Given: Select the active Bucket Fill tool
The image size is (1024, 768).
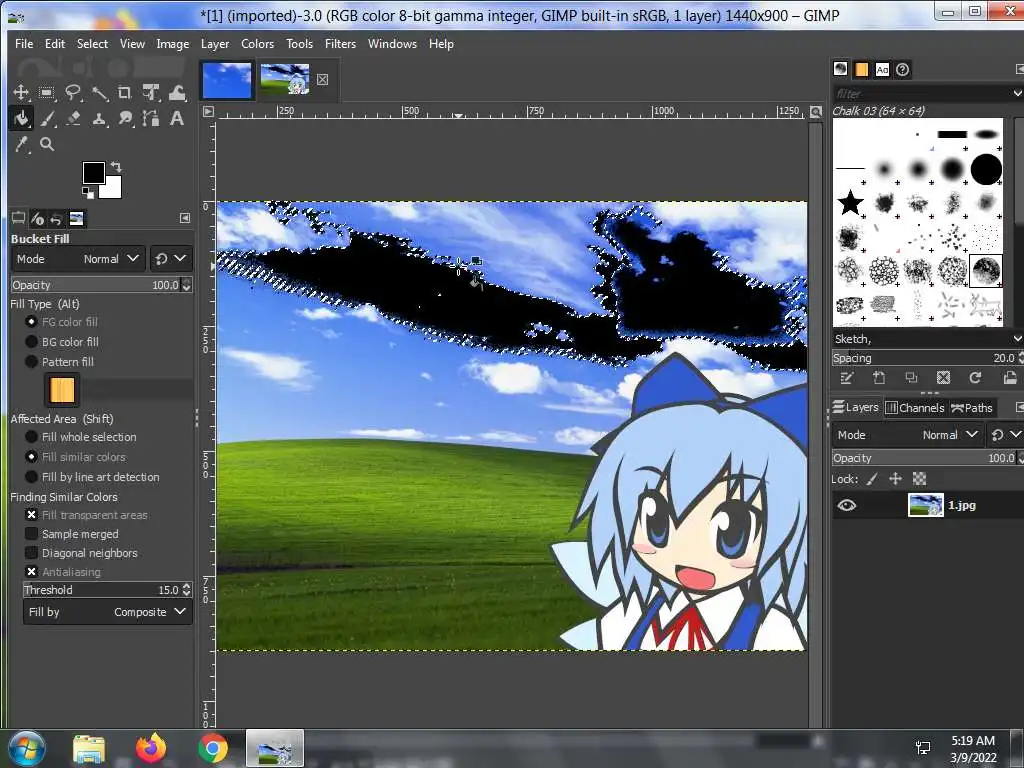Looking at the screenshot, I should tap(21, 119).
